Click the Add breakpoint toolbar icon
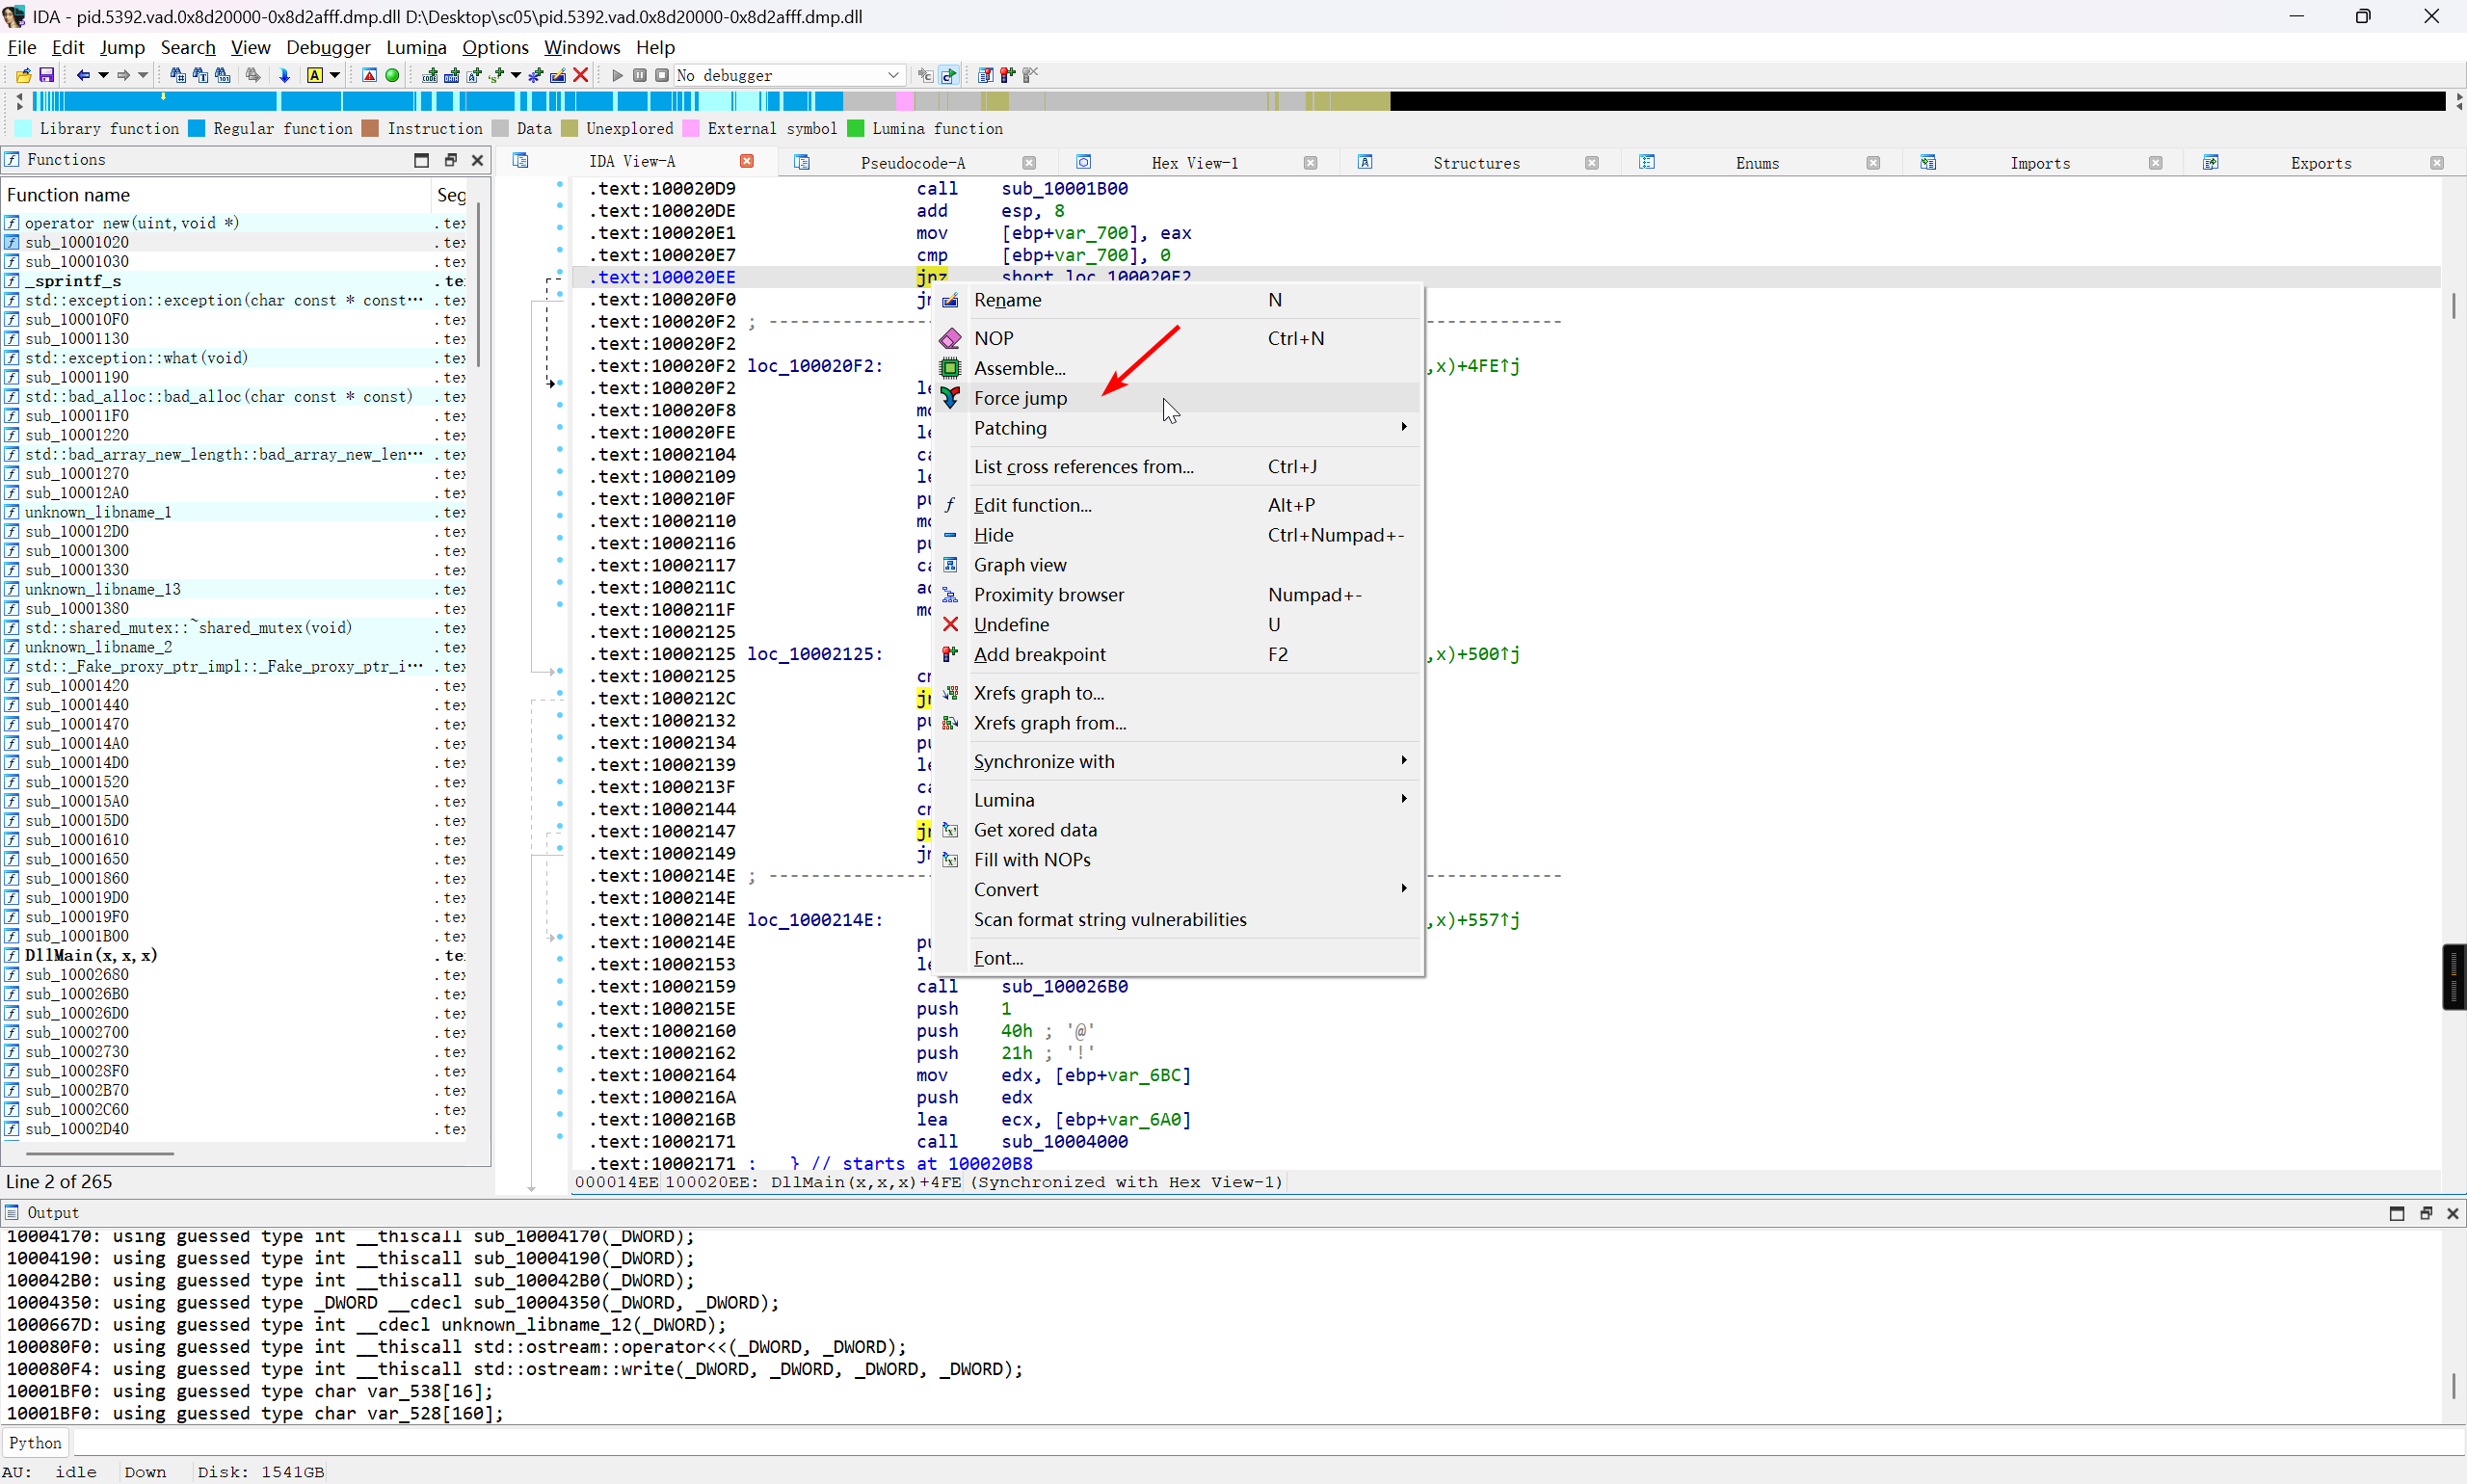The width and height of the screenshot is (2467, 1484). [1008, 75]
